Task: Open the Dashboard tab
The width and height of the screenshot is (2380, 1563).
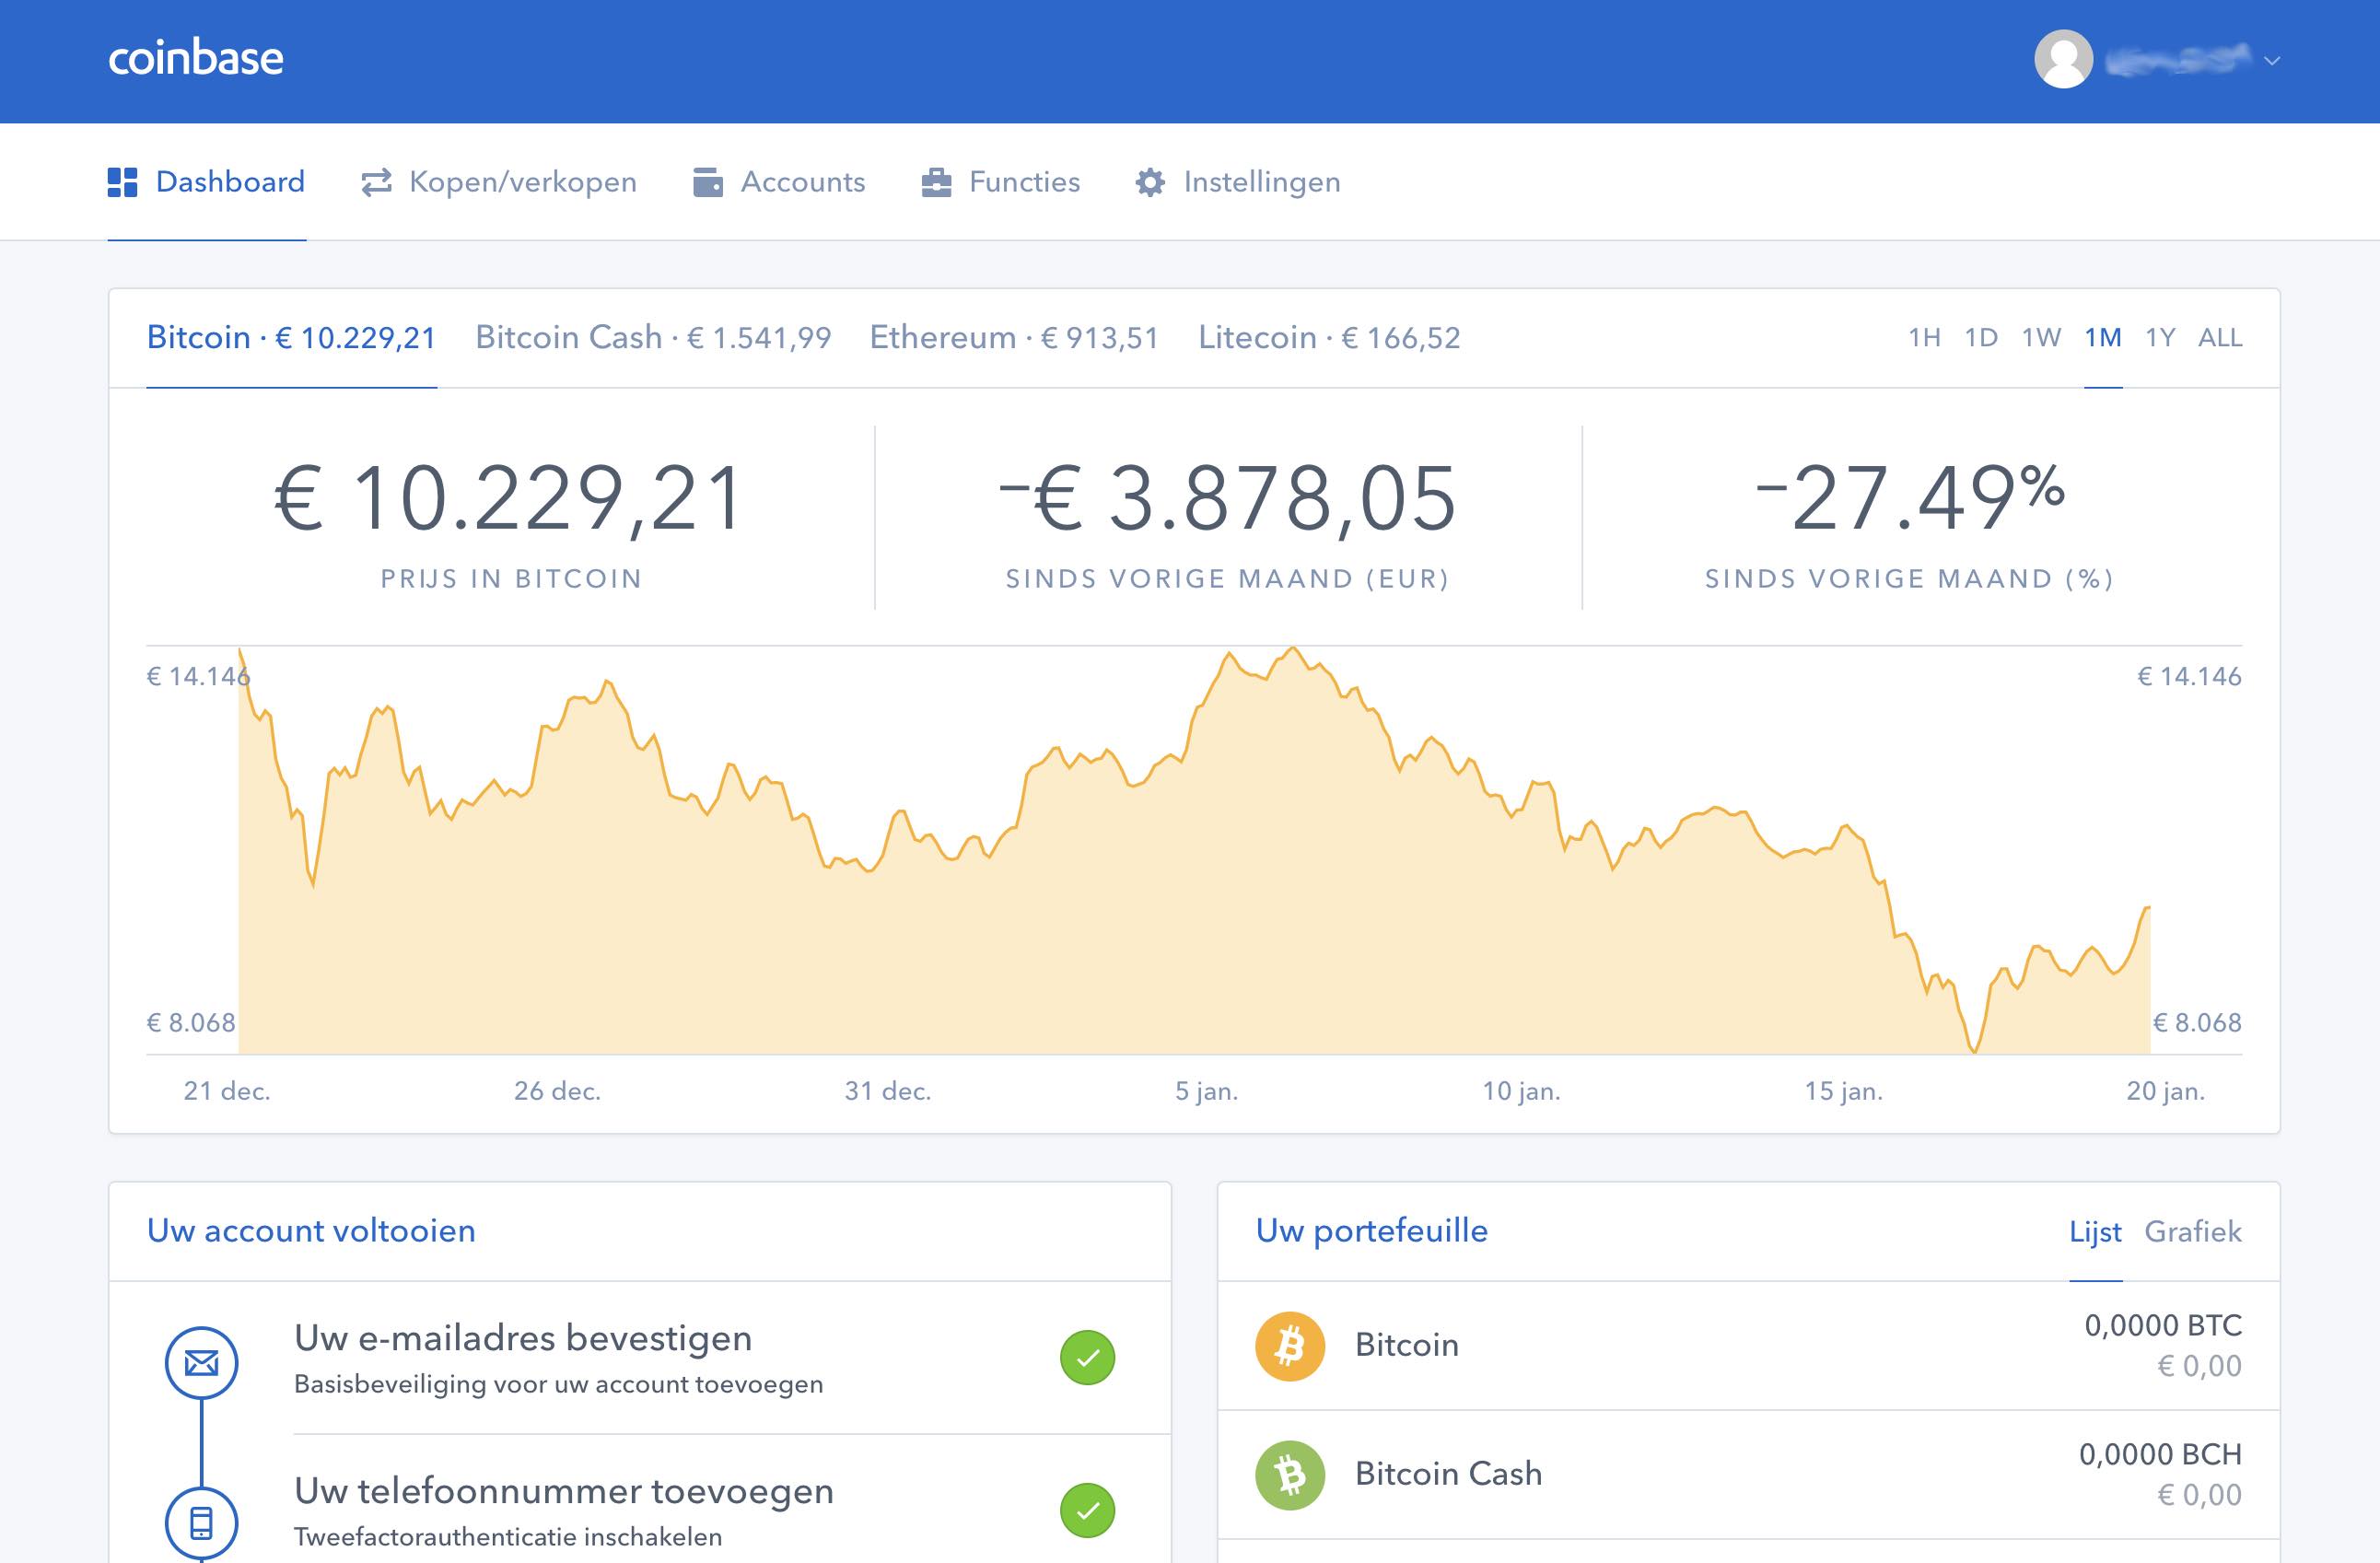Action: [206, 182]
